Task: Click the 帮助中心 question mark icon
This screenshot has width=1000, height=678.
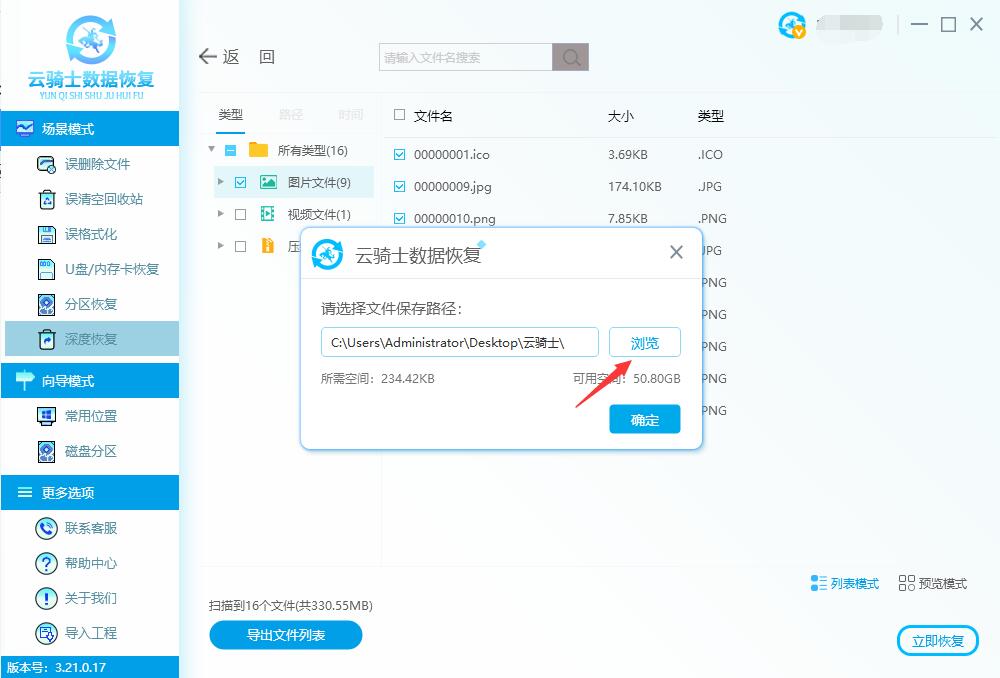Action: [x=46, y=563]
